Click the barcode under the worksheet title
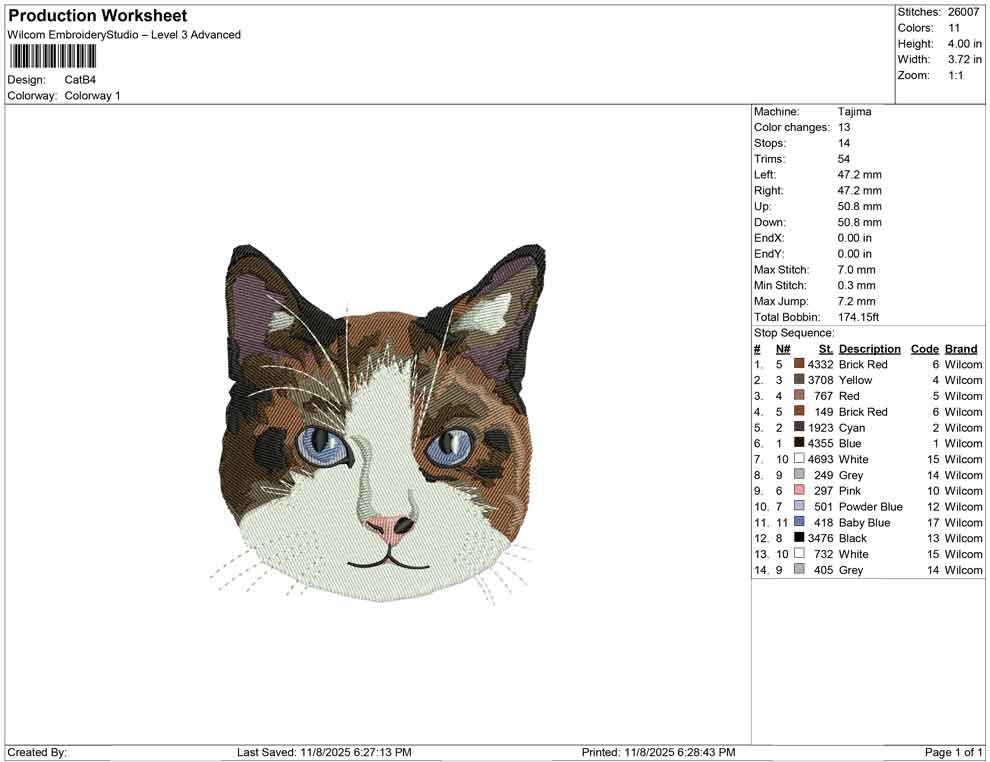The image size is (990, 762). coord(52,57)
